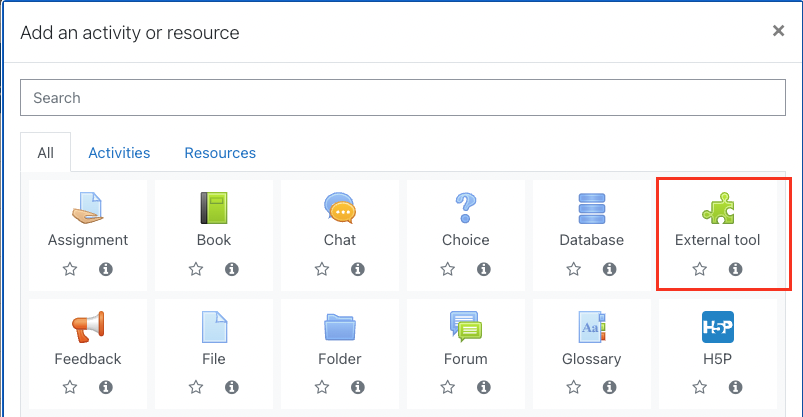This screenshot has width=803, height=417.
Task: Choose the Book resource icon
Action: (x=214, y=208)
